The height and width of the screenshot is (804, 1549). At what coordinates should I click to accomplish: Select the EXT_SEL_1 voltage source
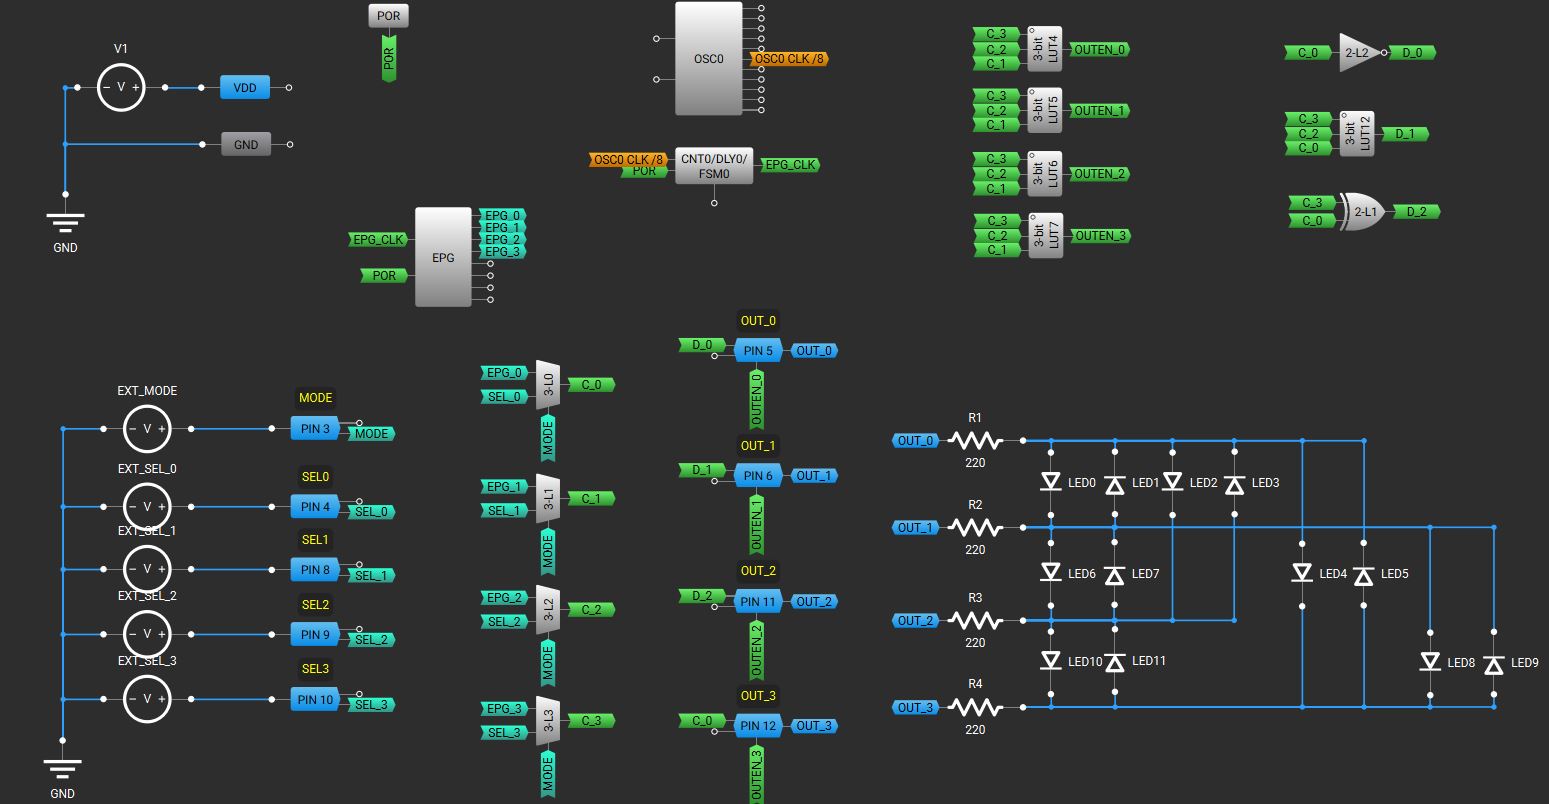click(x=147, y=570)
